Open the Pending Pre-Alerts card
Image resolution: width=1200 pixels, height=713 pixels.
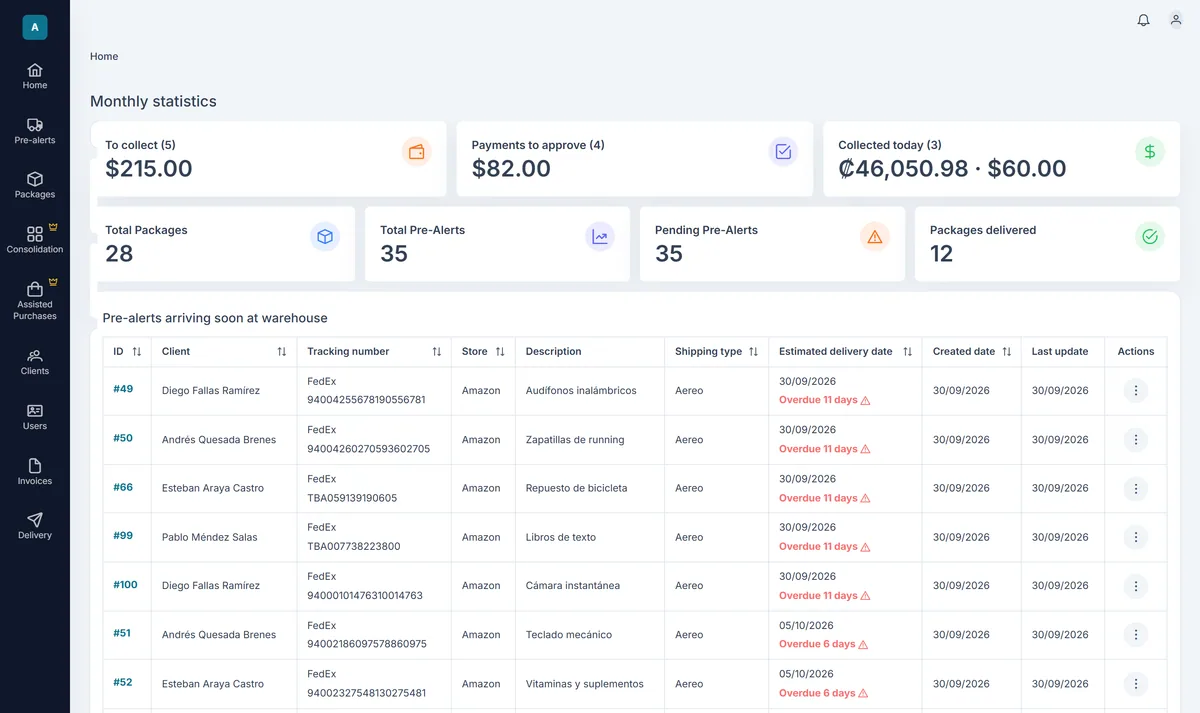point(772,244)
